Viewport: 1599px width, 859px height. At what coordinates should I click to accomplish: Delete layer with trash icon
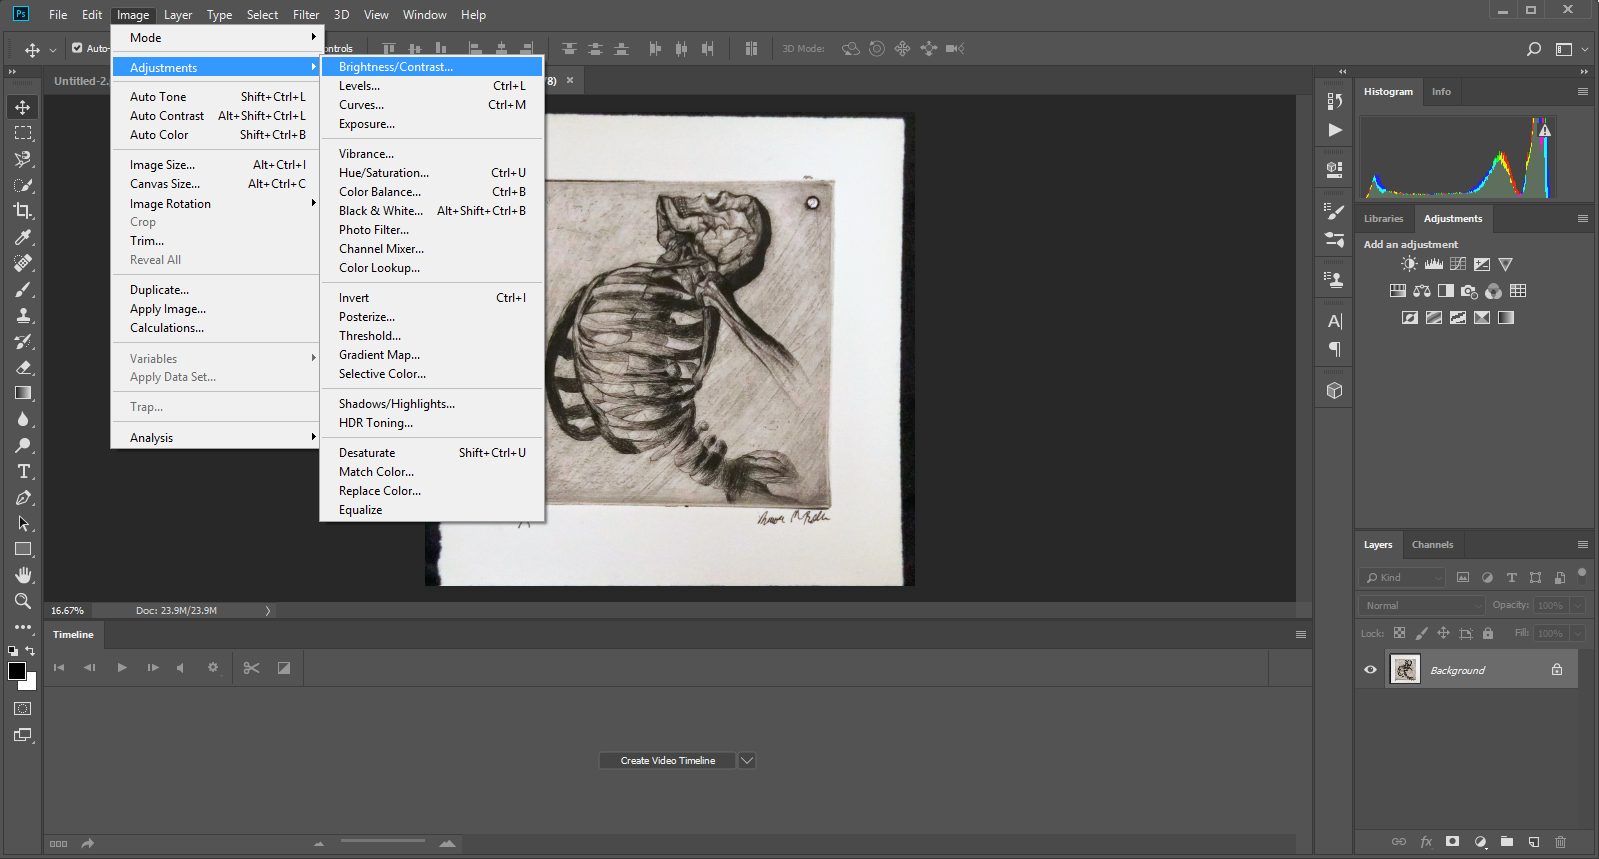(x=1560, y=842)
